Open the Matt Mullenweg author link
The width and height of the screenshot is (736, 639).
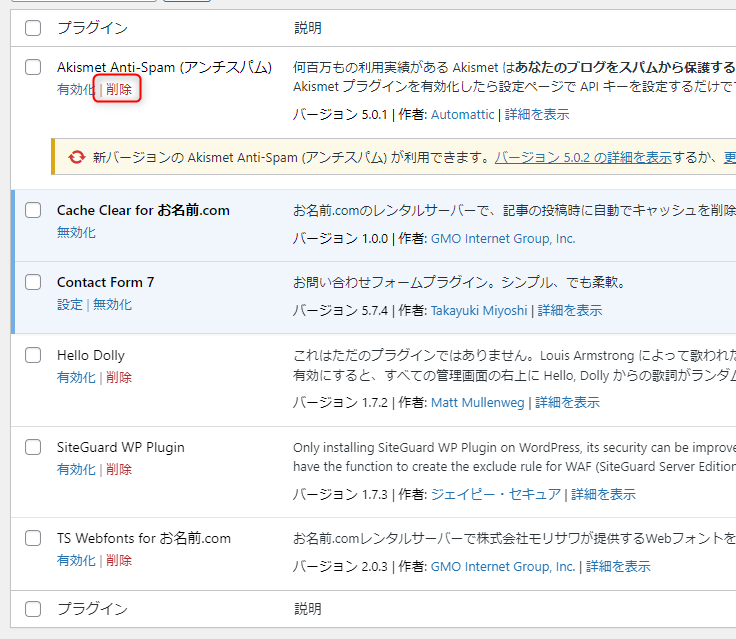(x=477, y=402)
